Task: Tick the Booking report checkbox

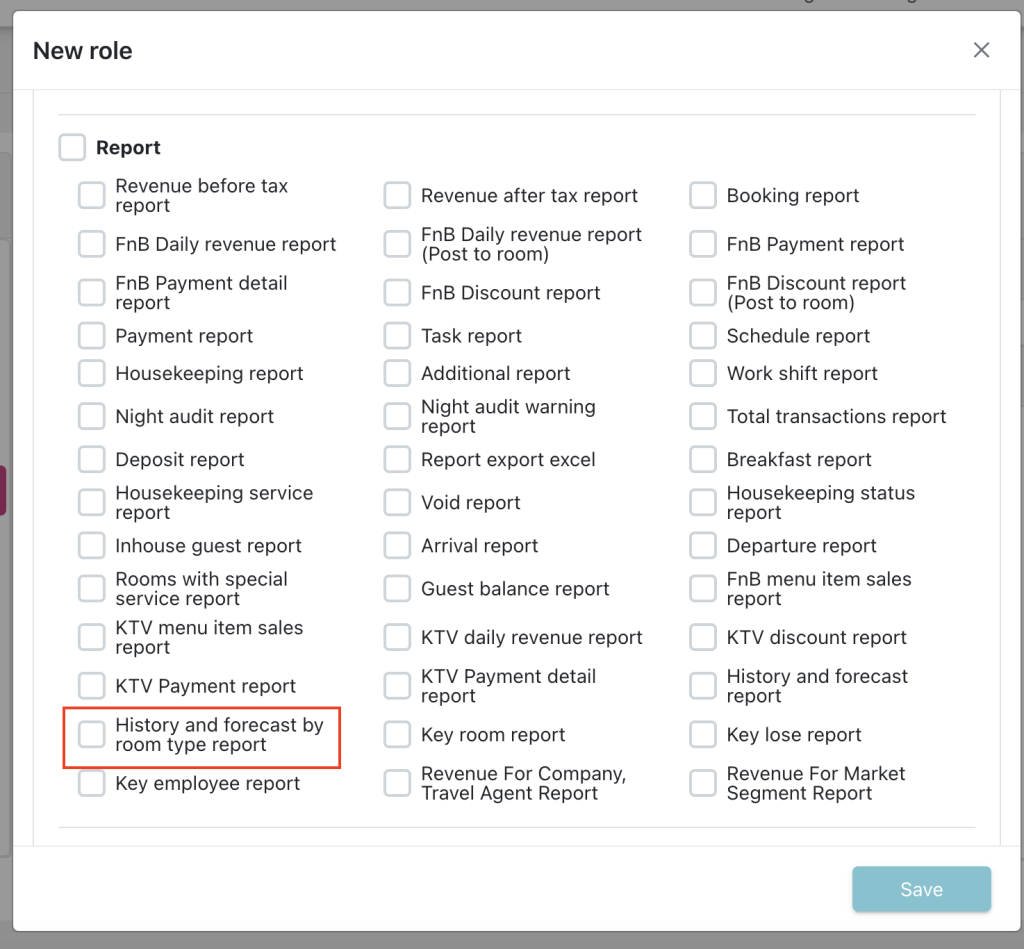Action: pyautogui.click(x=703, y=196)
